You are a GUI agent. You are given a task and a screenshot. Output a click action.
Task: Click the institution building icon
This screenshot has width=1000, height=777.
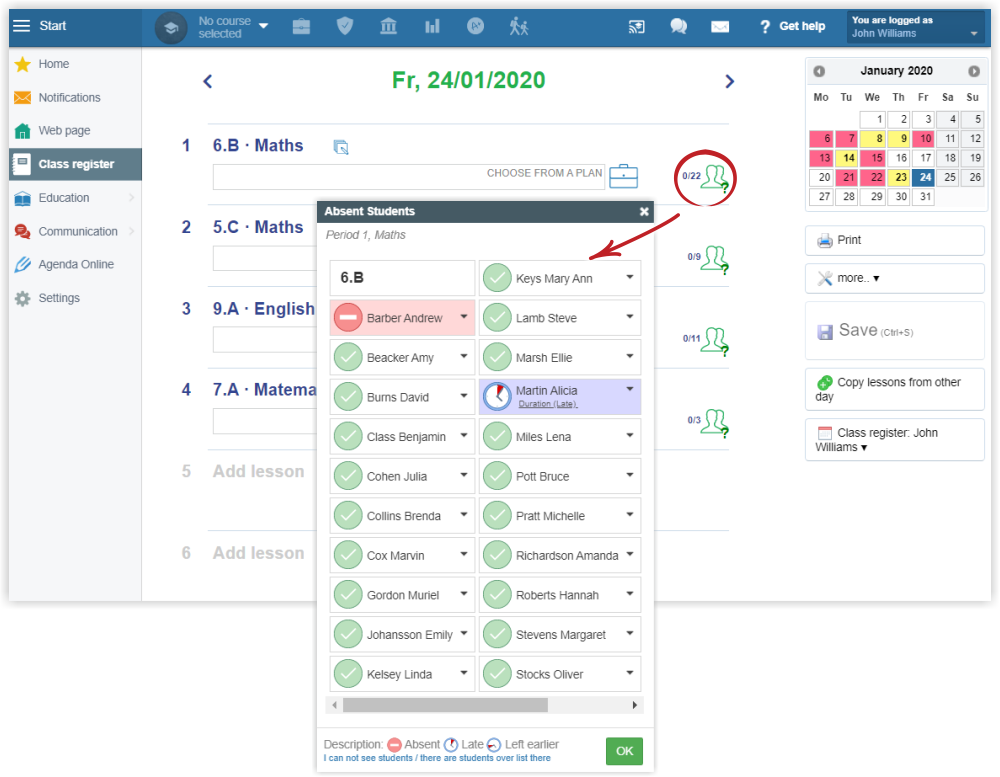pos(389,27)
